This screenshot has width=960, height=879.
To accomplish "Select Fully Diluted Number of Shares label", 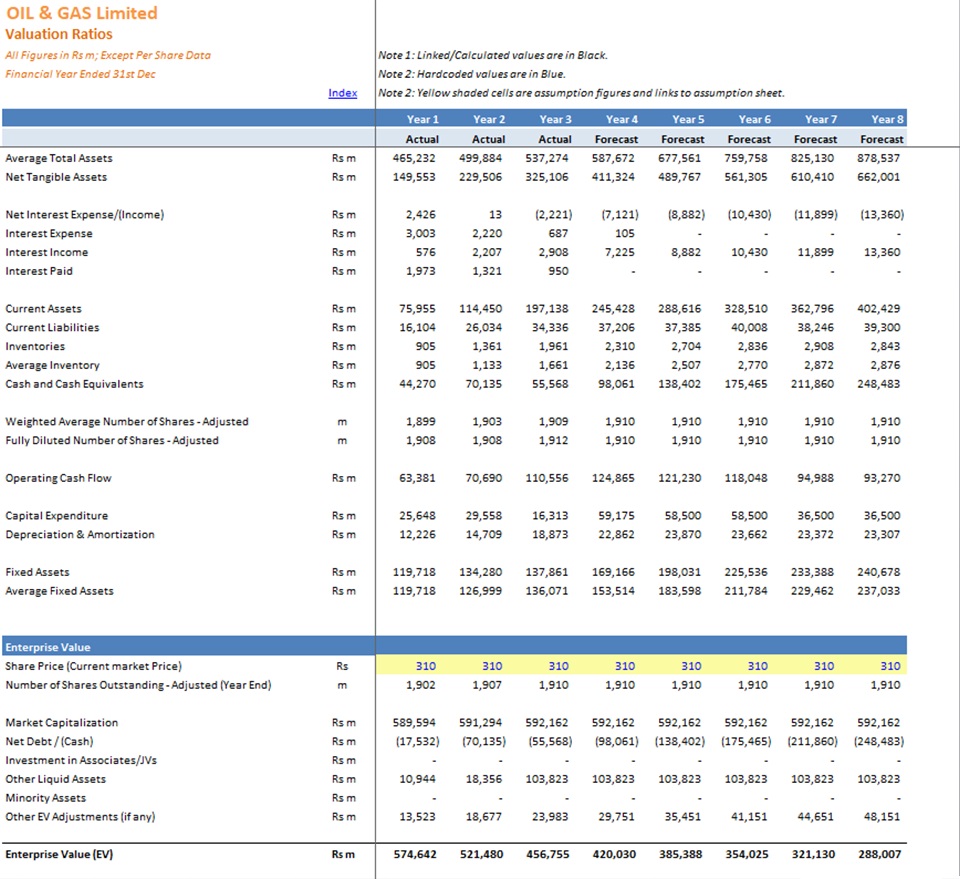I will 111,441.
